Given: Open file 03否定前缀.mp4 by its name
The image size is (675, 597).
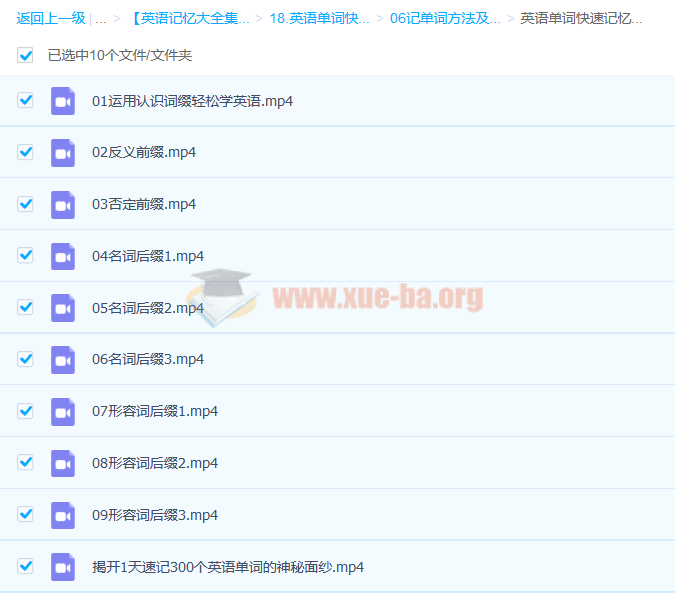Looking at the screenshot, I should 144,204.
